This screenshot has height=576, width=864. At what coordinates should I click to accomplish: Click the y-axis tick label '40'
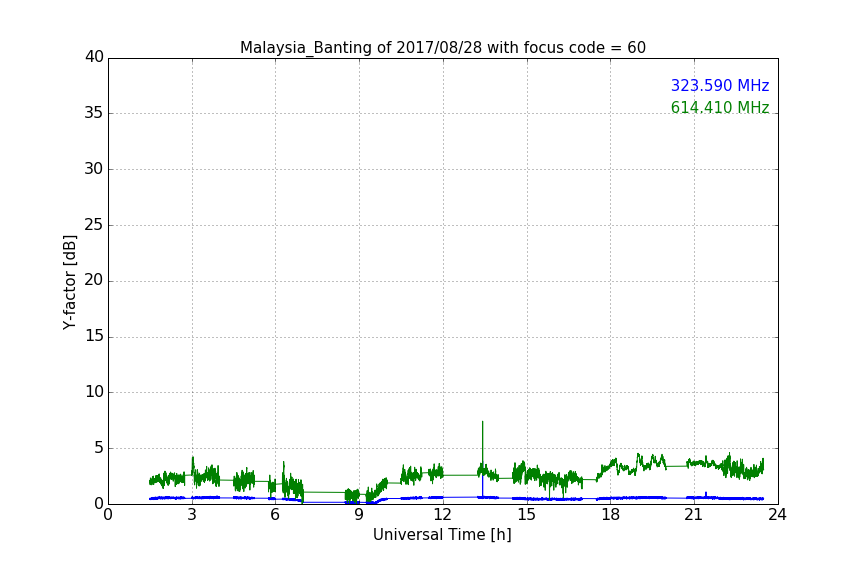point(94,57)
